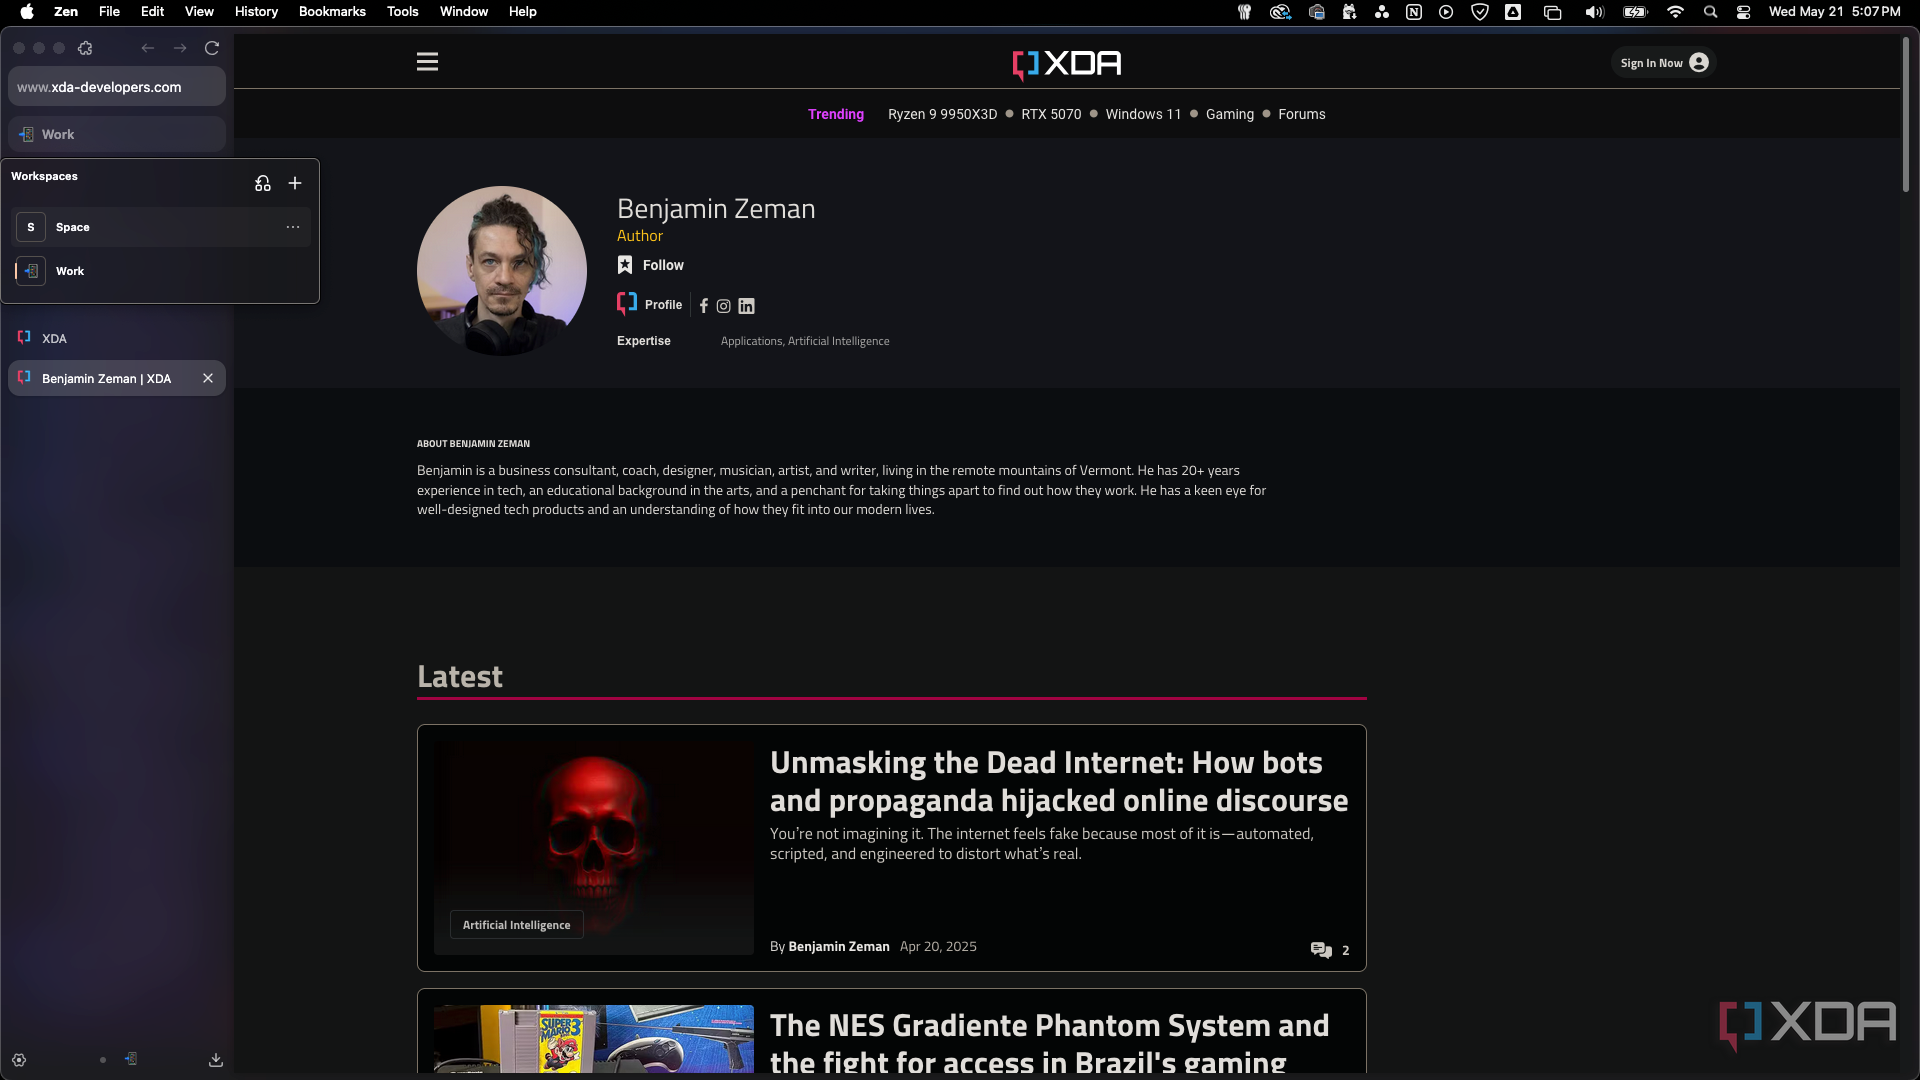Open the XDA hamburger menu
The height and width of the screenshot is (1080, 1920).
coord(427,62)
